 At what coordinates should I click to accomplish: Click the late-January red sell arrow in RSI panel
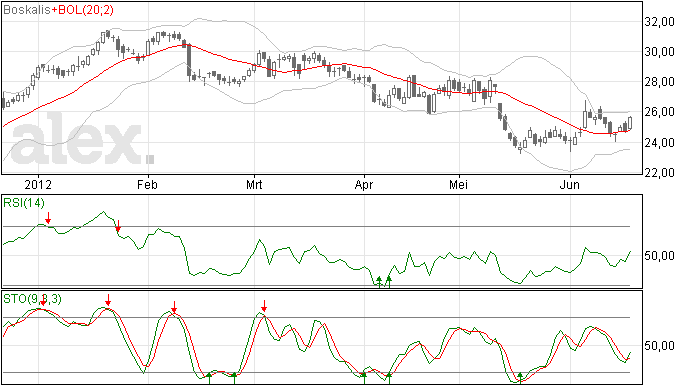(x=118, y=226)
